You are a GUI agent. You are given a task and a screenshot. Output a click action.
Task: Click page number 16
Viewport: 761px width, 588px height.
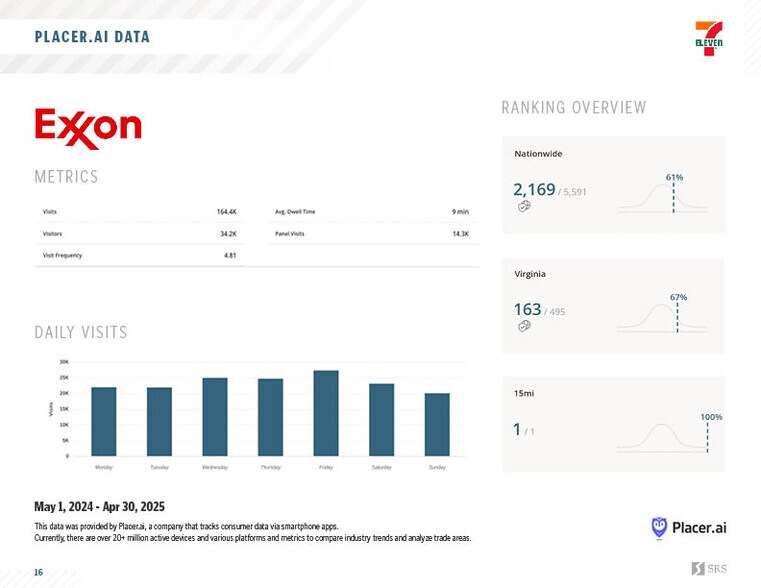[x=38, y=572]
